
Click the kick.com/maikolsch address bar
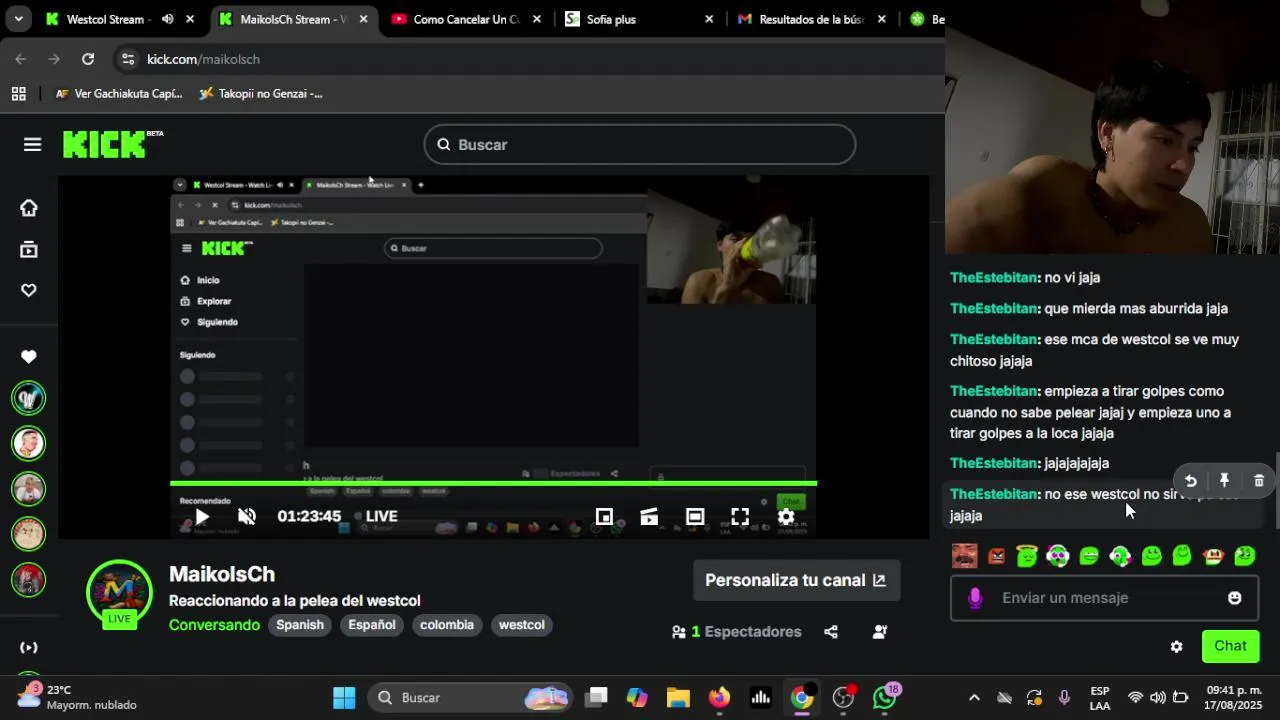(x=204, y=60)
